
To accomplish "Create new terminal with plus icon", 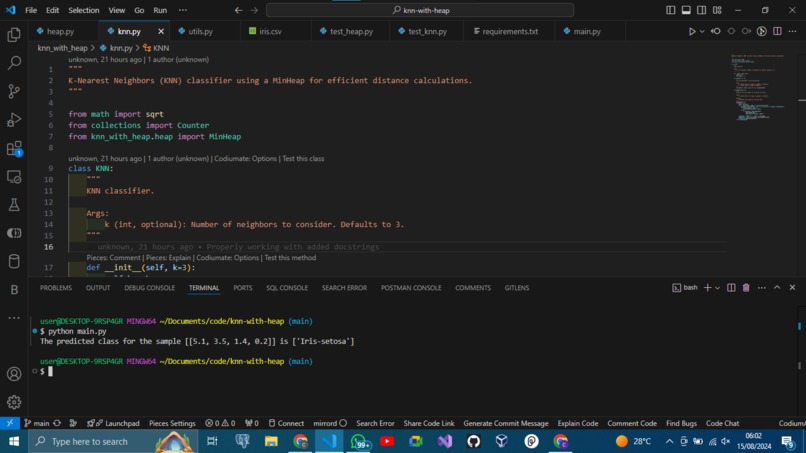I will (x=707, y=288).
